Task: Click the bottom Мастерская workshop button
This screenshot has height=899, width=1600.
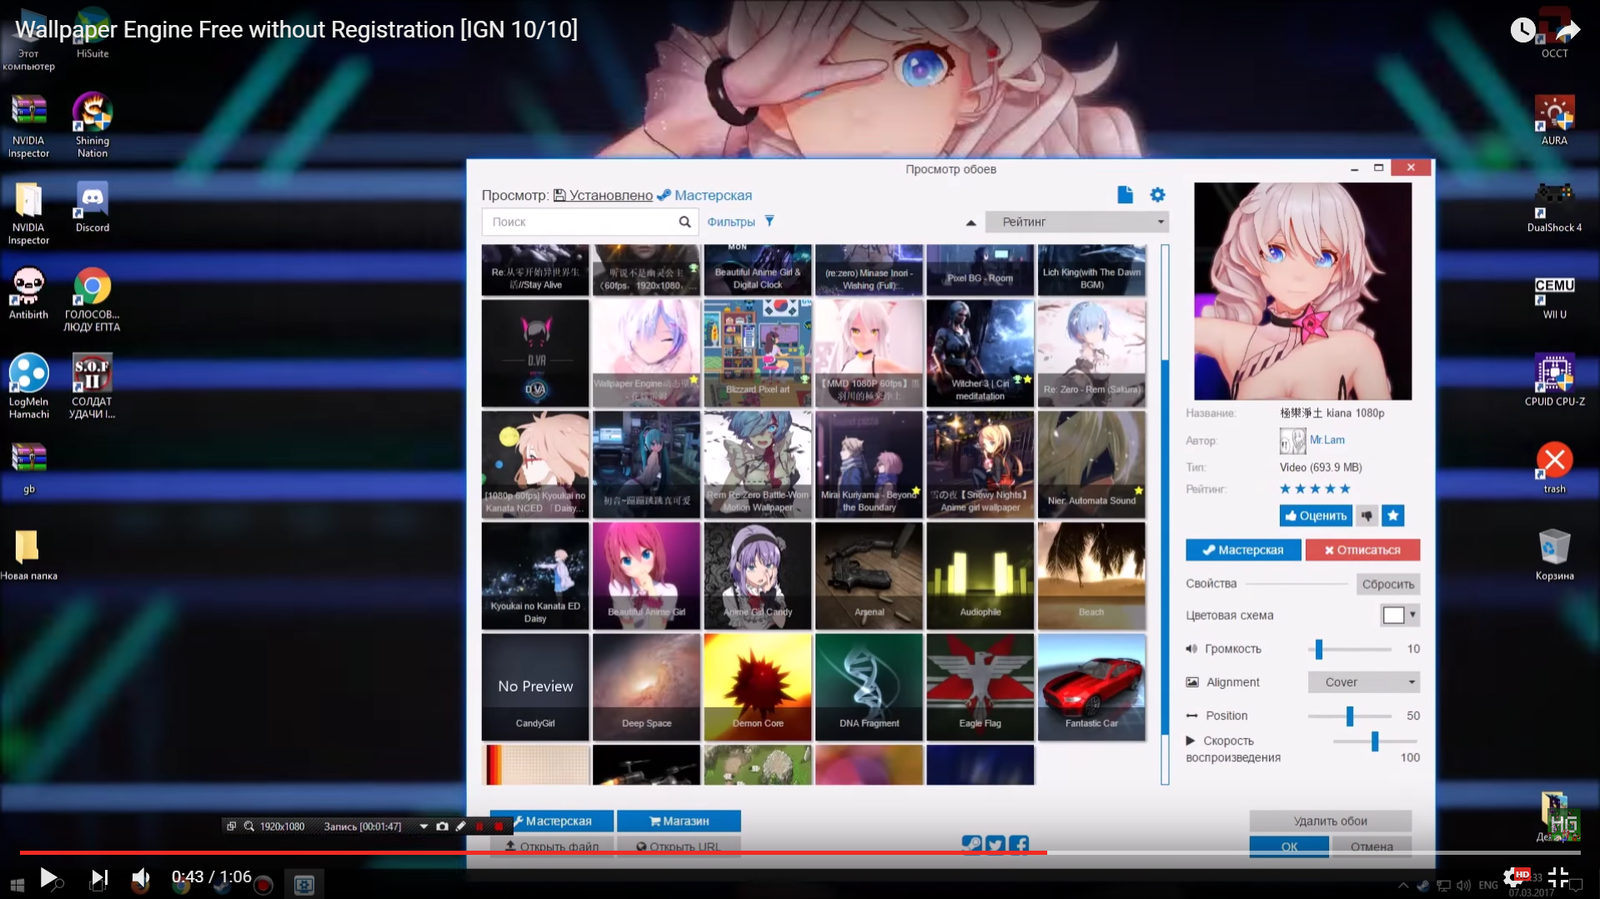Action: [552, 821]
